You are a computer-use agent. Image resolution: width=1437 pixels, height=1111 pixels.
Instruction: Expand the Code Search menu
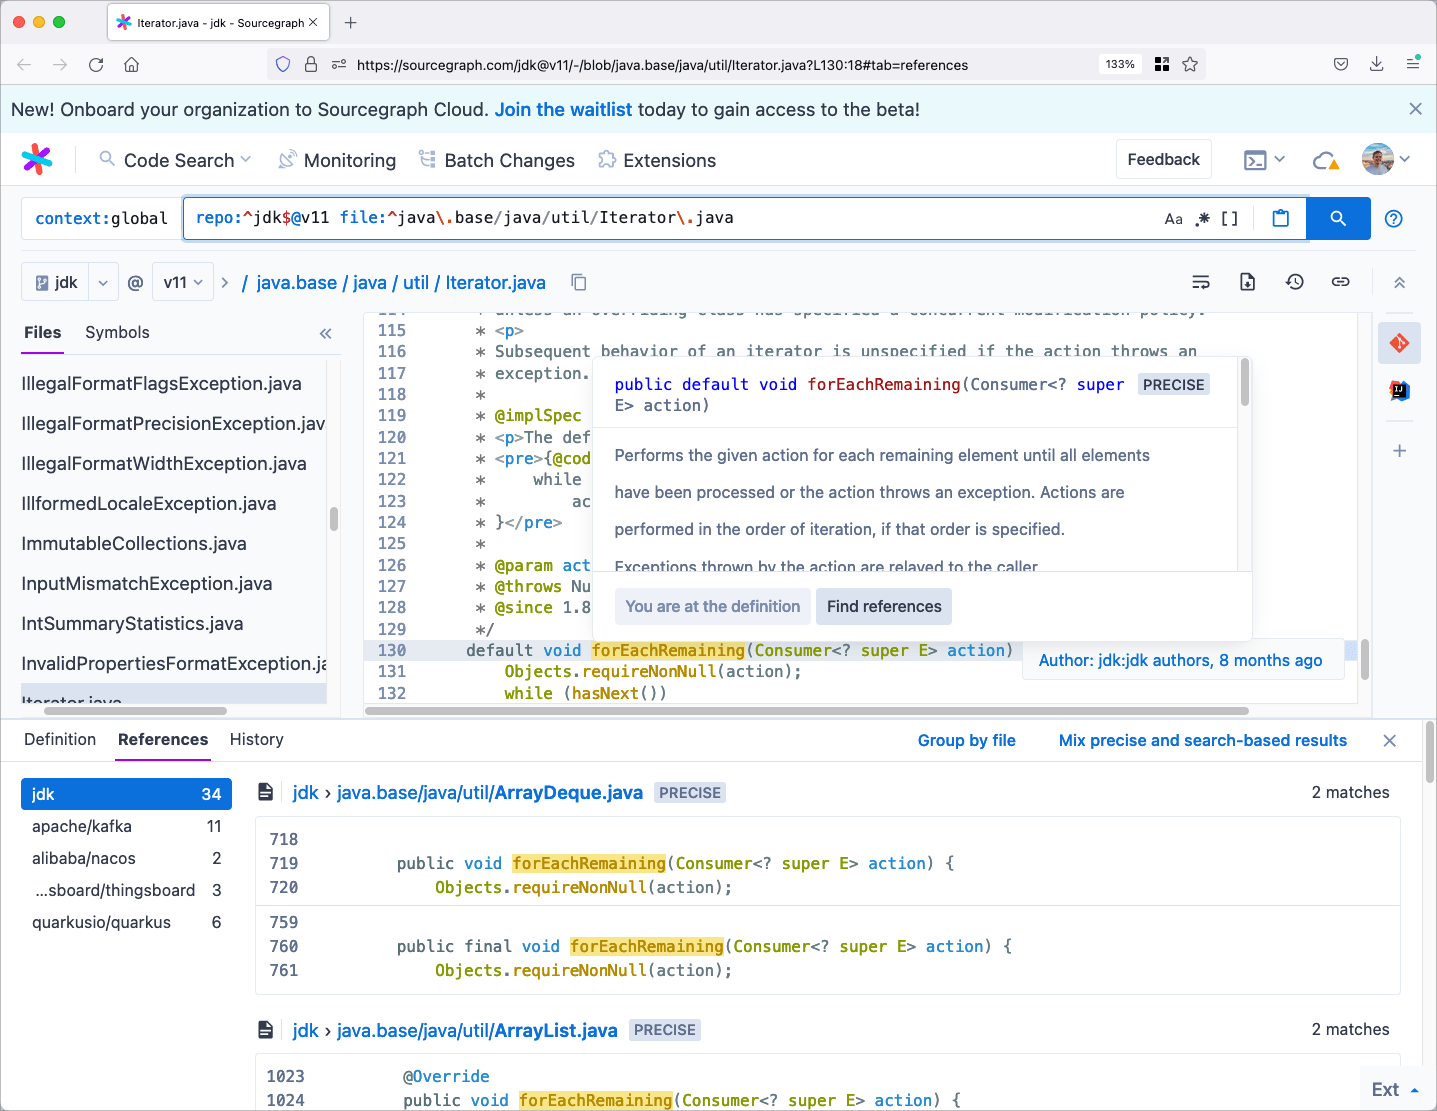(176, 160)
